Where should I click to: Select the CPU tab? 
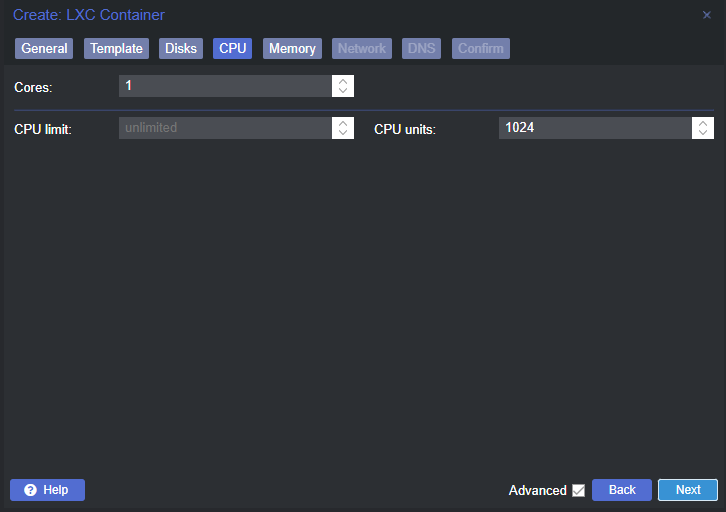coord(232,49)
